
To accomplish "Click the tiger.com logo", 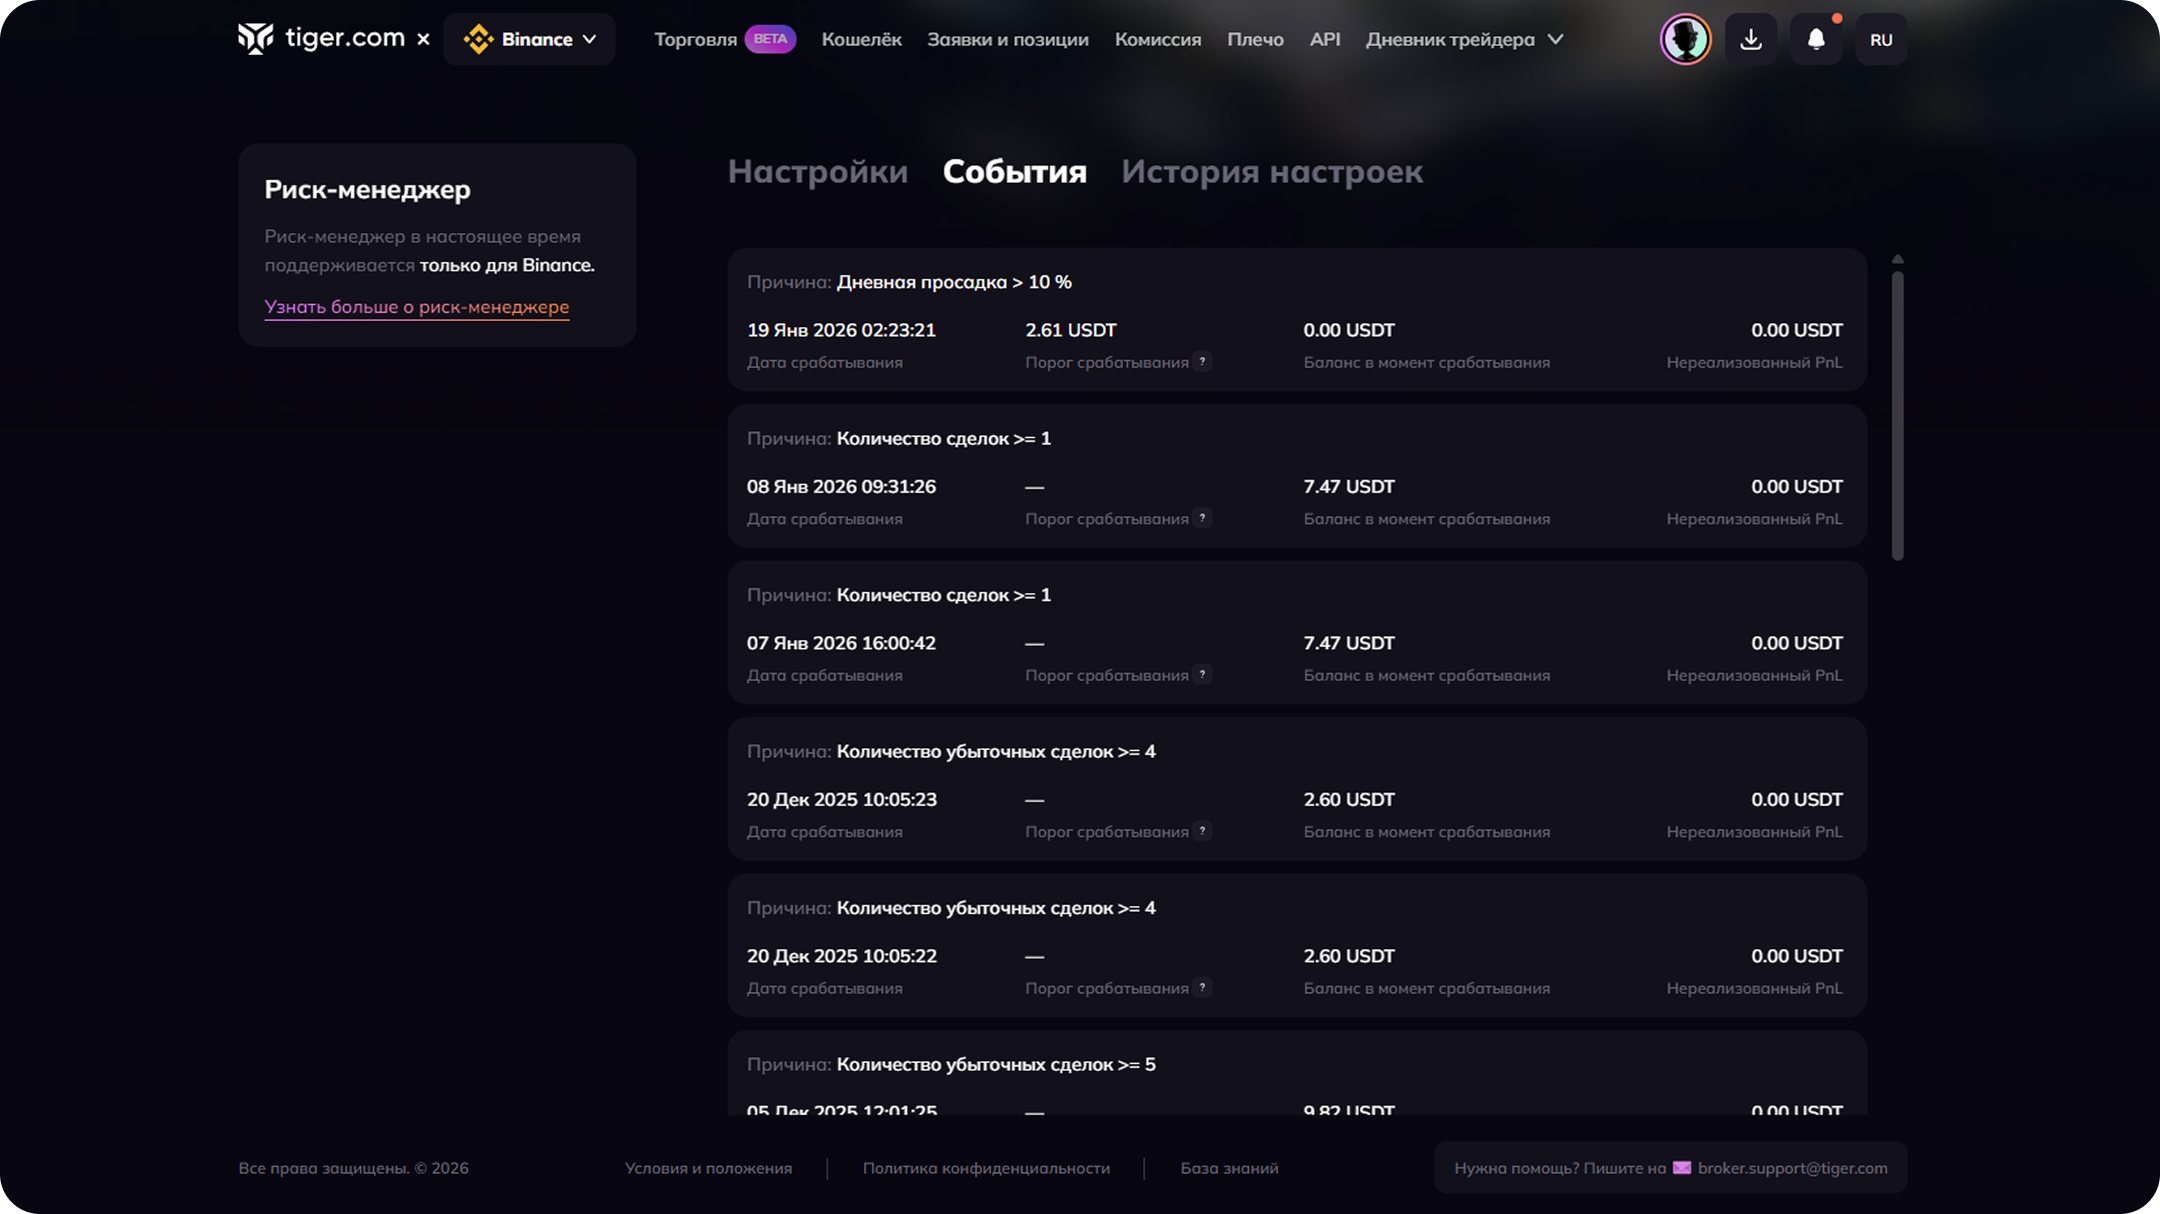I will click(321, 39).
